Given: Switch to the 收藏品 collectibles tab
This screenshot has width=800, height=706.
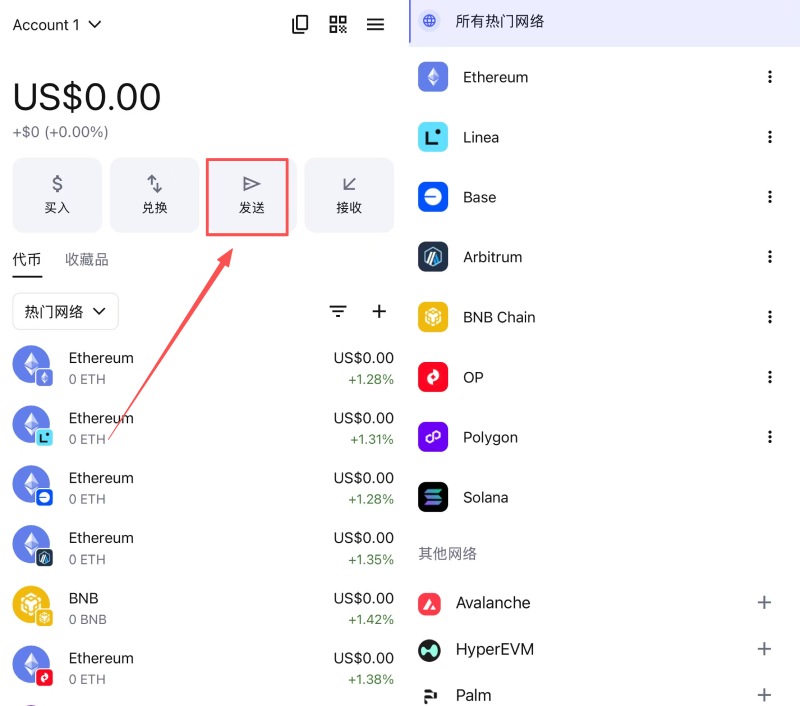Looking at the screenshot, I should 87,260.
